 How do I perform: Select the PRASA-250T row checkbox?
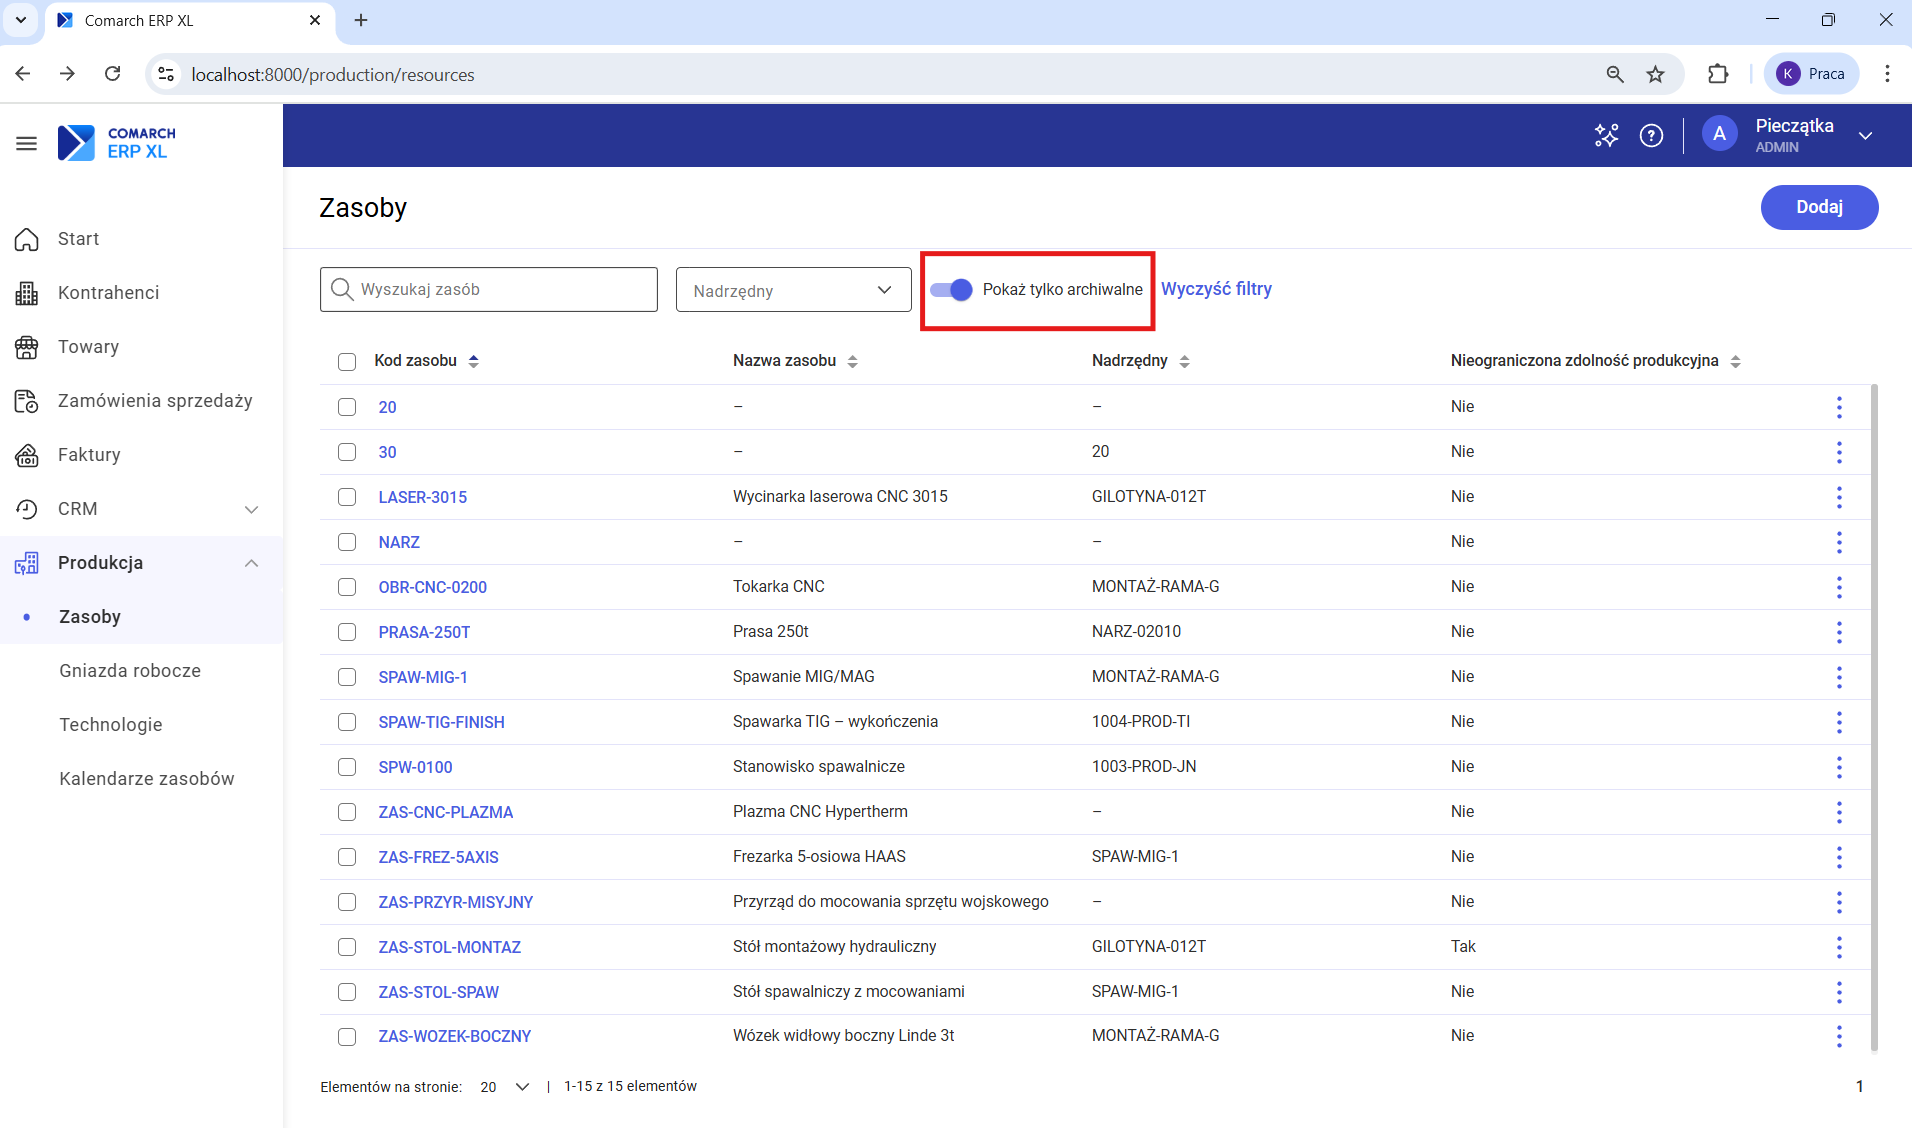(x=347, y=632)
